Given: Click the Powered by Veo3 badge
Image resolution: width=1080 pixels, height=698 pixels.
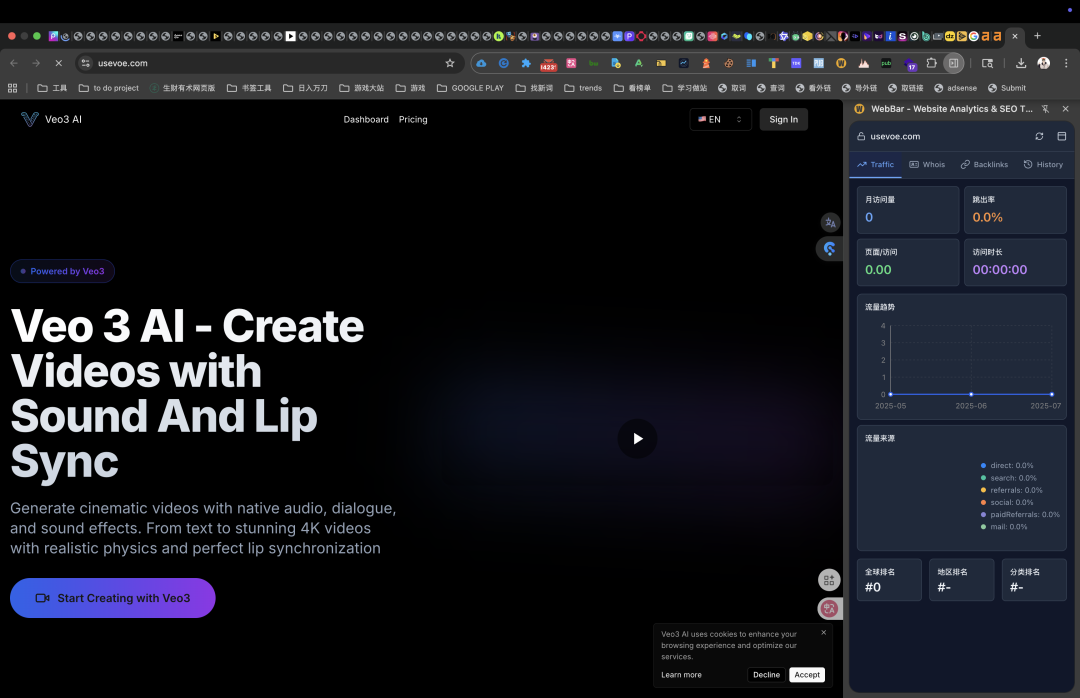Looking at the screenshot, I should [x=62, y=271].
